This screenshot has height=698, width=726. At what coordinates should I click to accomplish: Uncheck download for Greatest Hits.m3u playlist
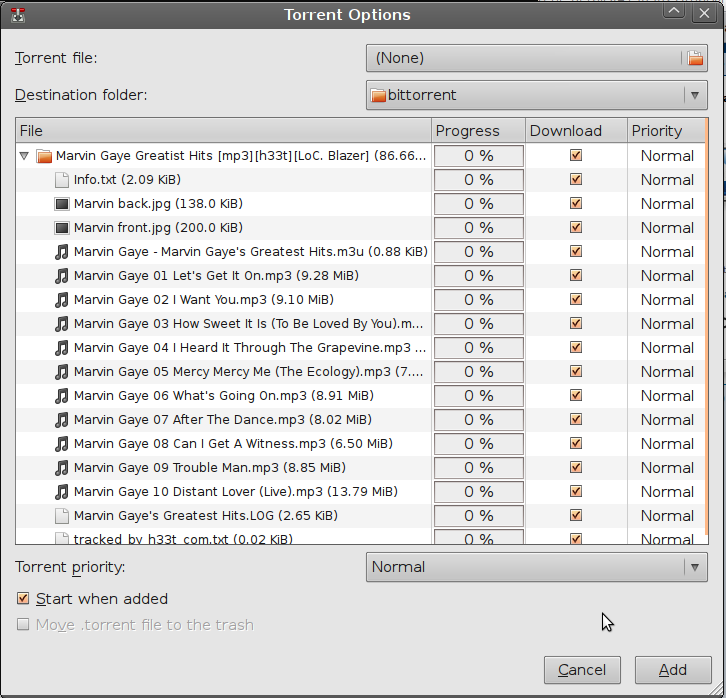[x=576, y=251]
